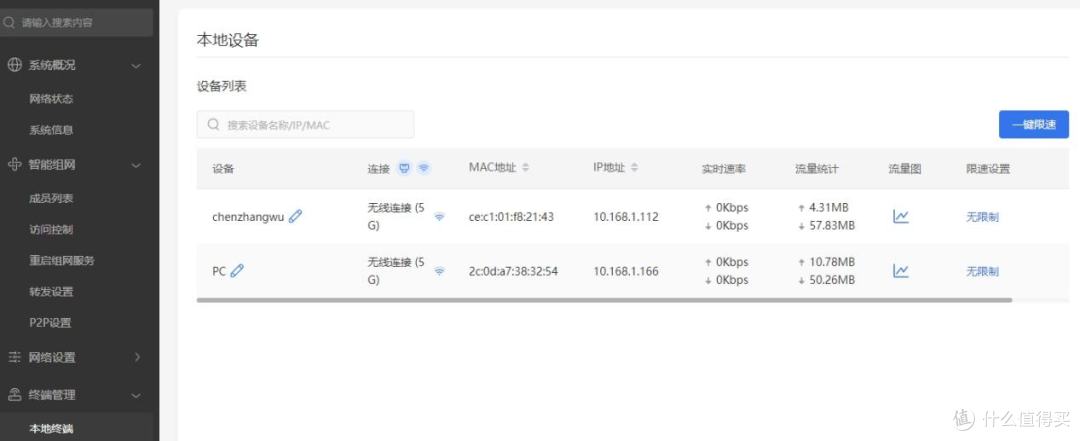
Task: Collapse the 终端管理 section chevron
Action: 136,396
